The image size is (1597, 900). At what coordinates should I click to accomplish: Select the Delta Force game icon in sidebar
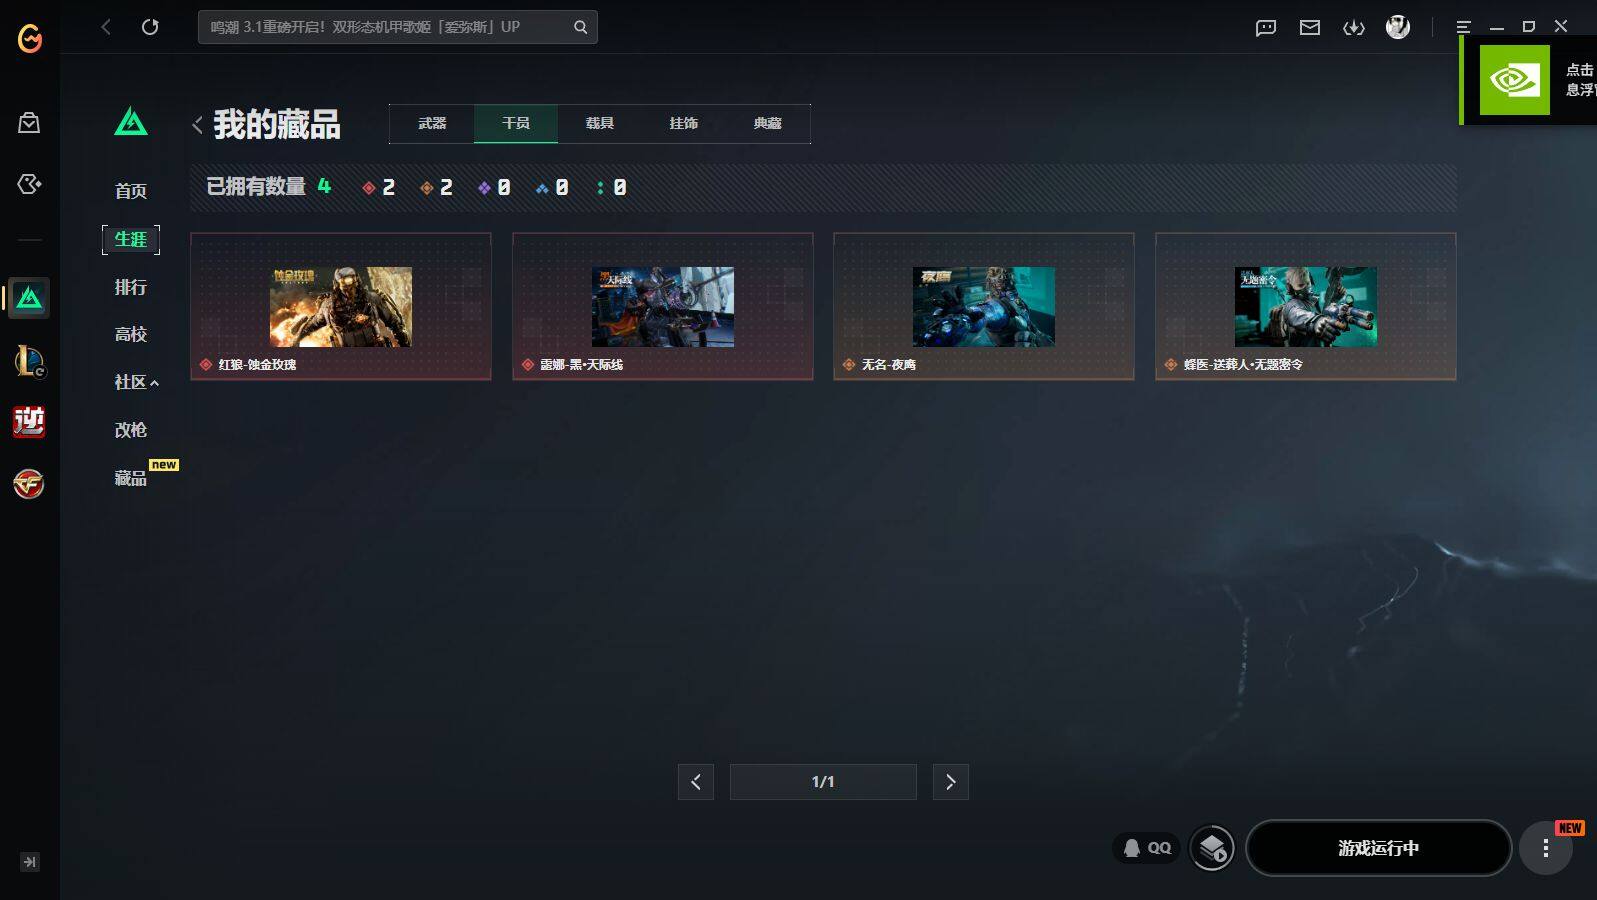tap(29, 298)
